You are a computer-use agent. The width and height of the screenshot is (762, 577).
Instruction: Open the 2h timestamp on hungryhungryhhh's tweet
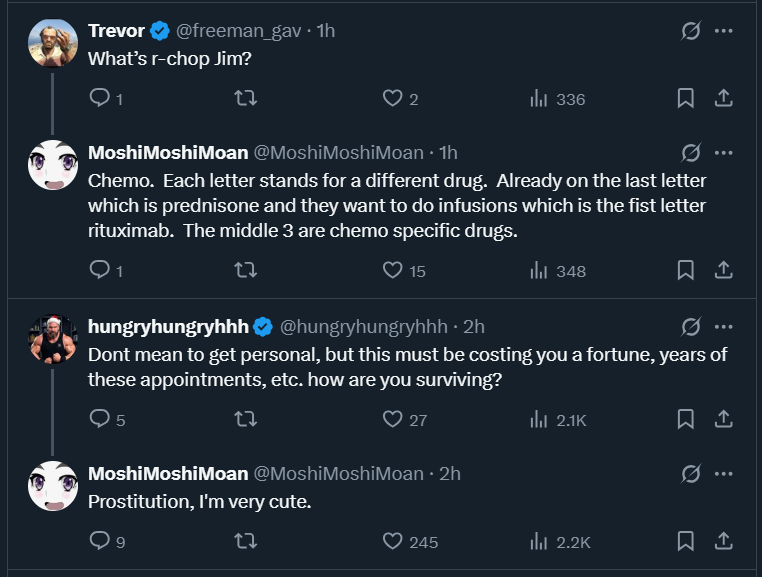tap(474, 327)
